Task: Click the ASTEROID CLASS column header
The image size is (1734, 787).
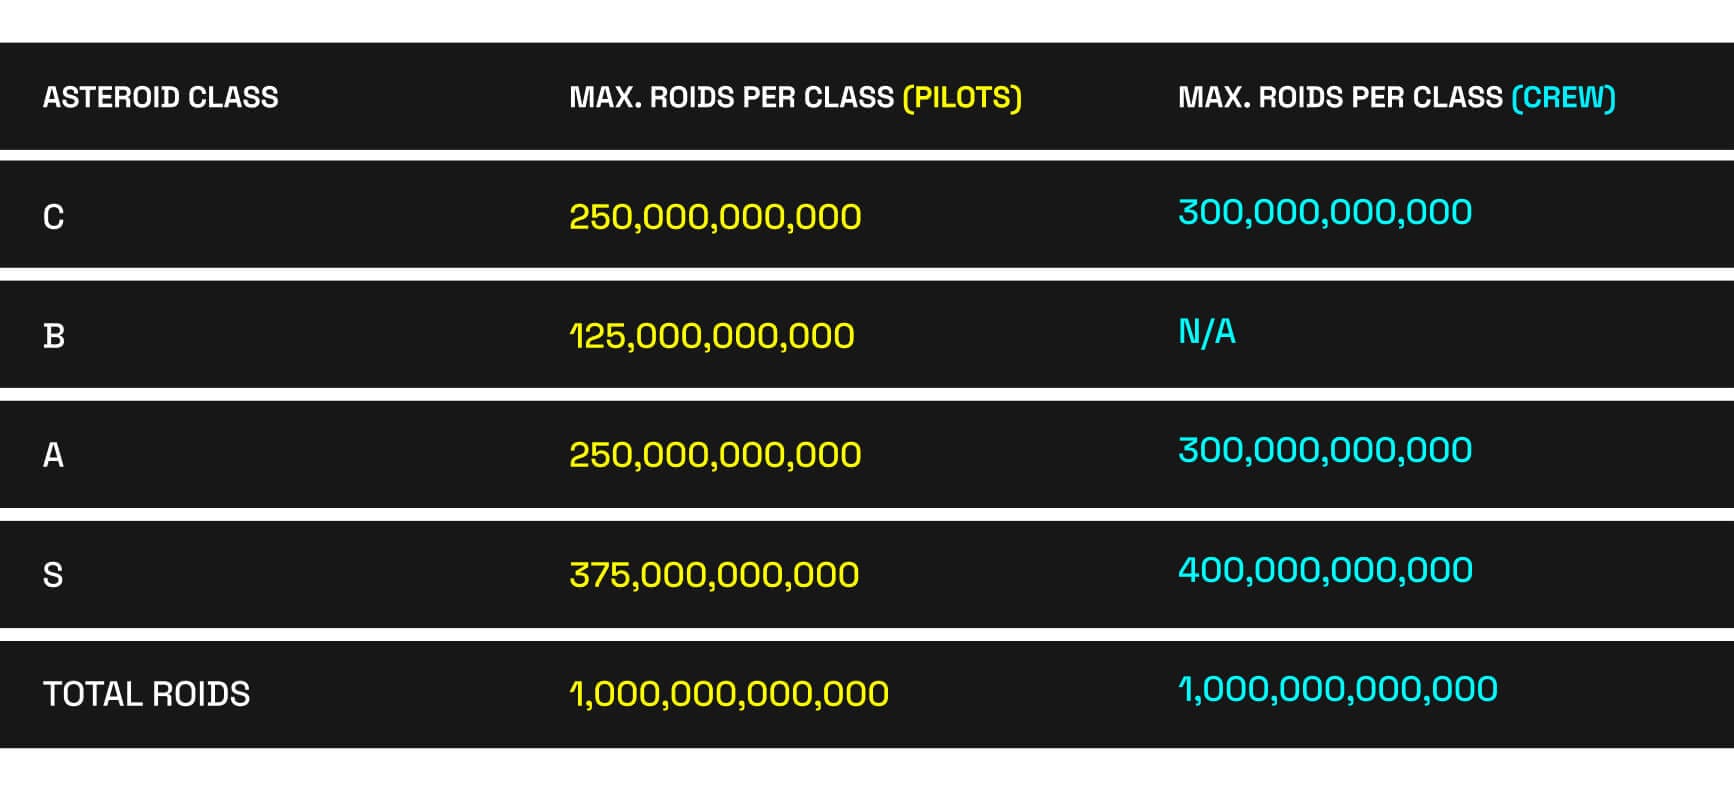Action: [x=161, y=97]
